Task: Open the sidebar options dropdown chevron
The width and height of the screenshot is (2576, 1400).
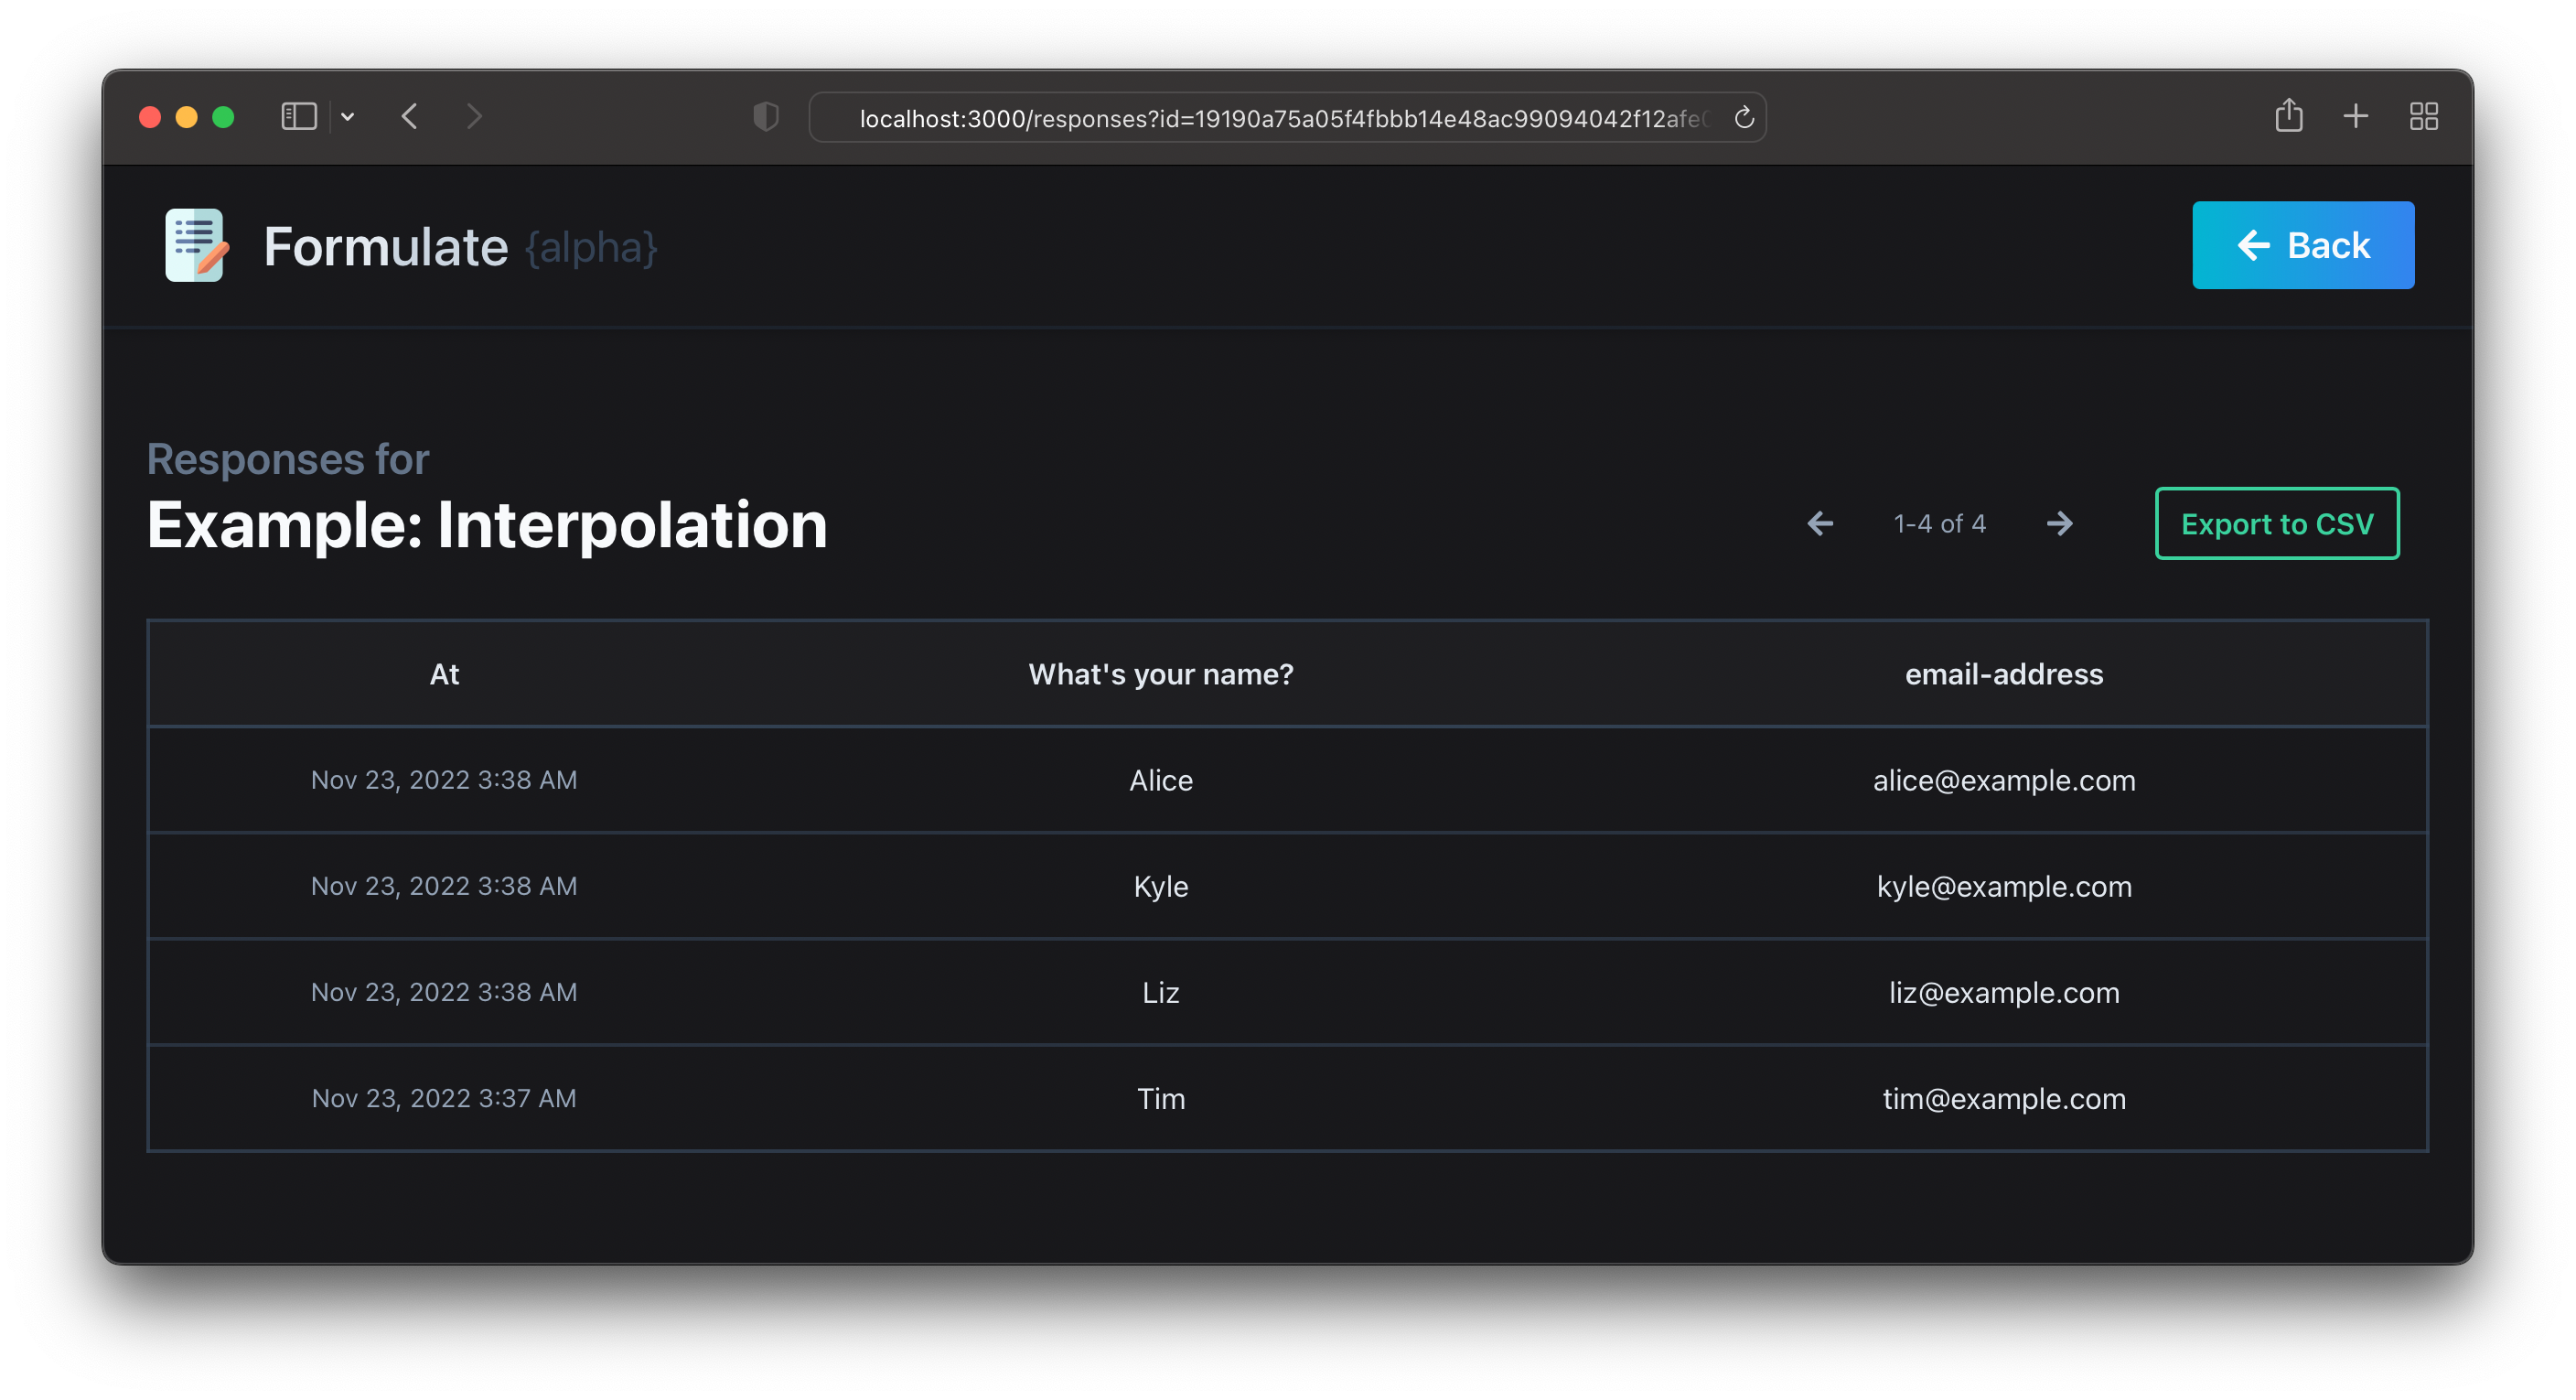Action: [347, 117]
